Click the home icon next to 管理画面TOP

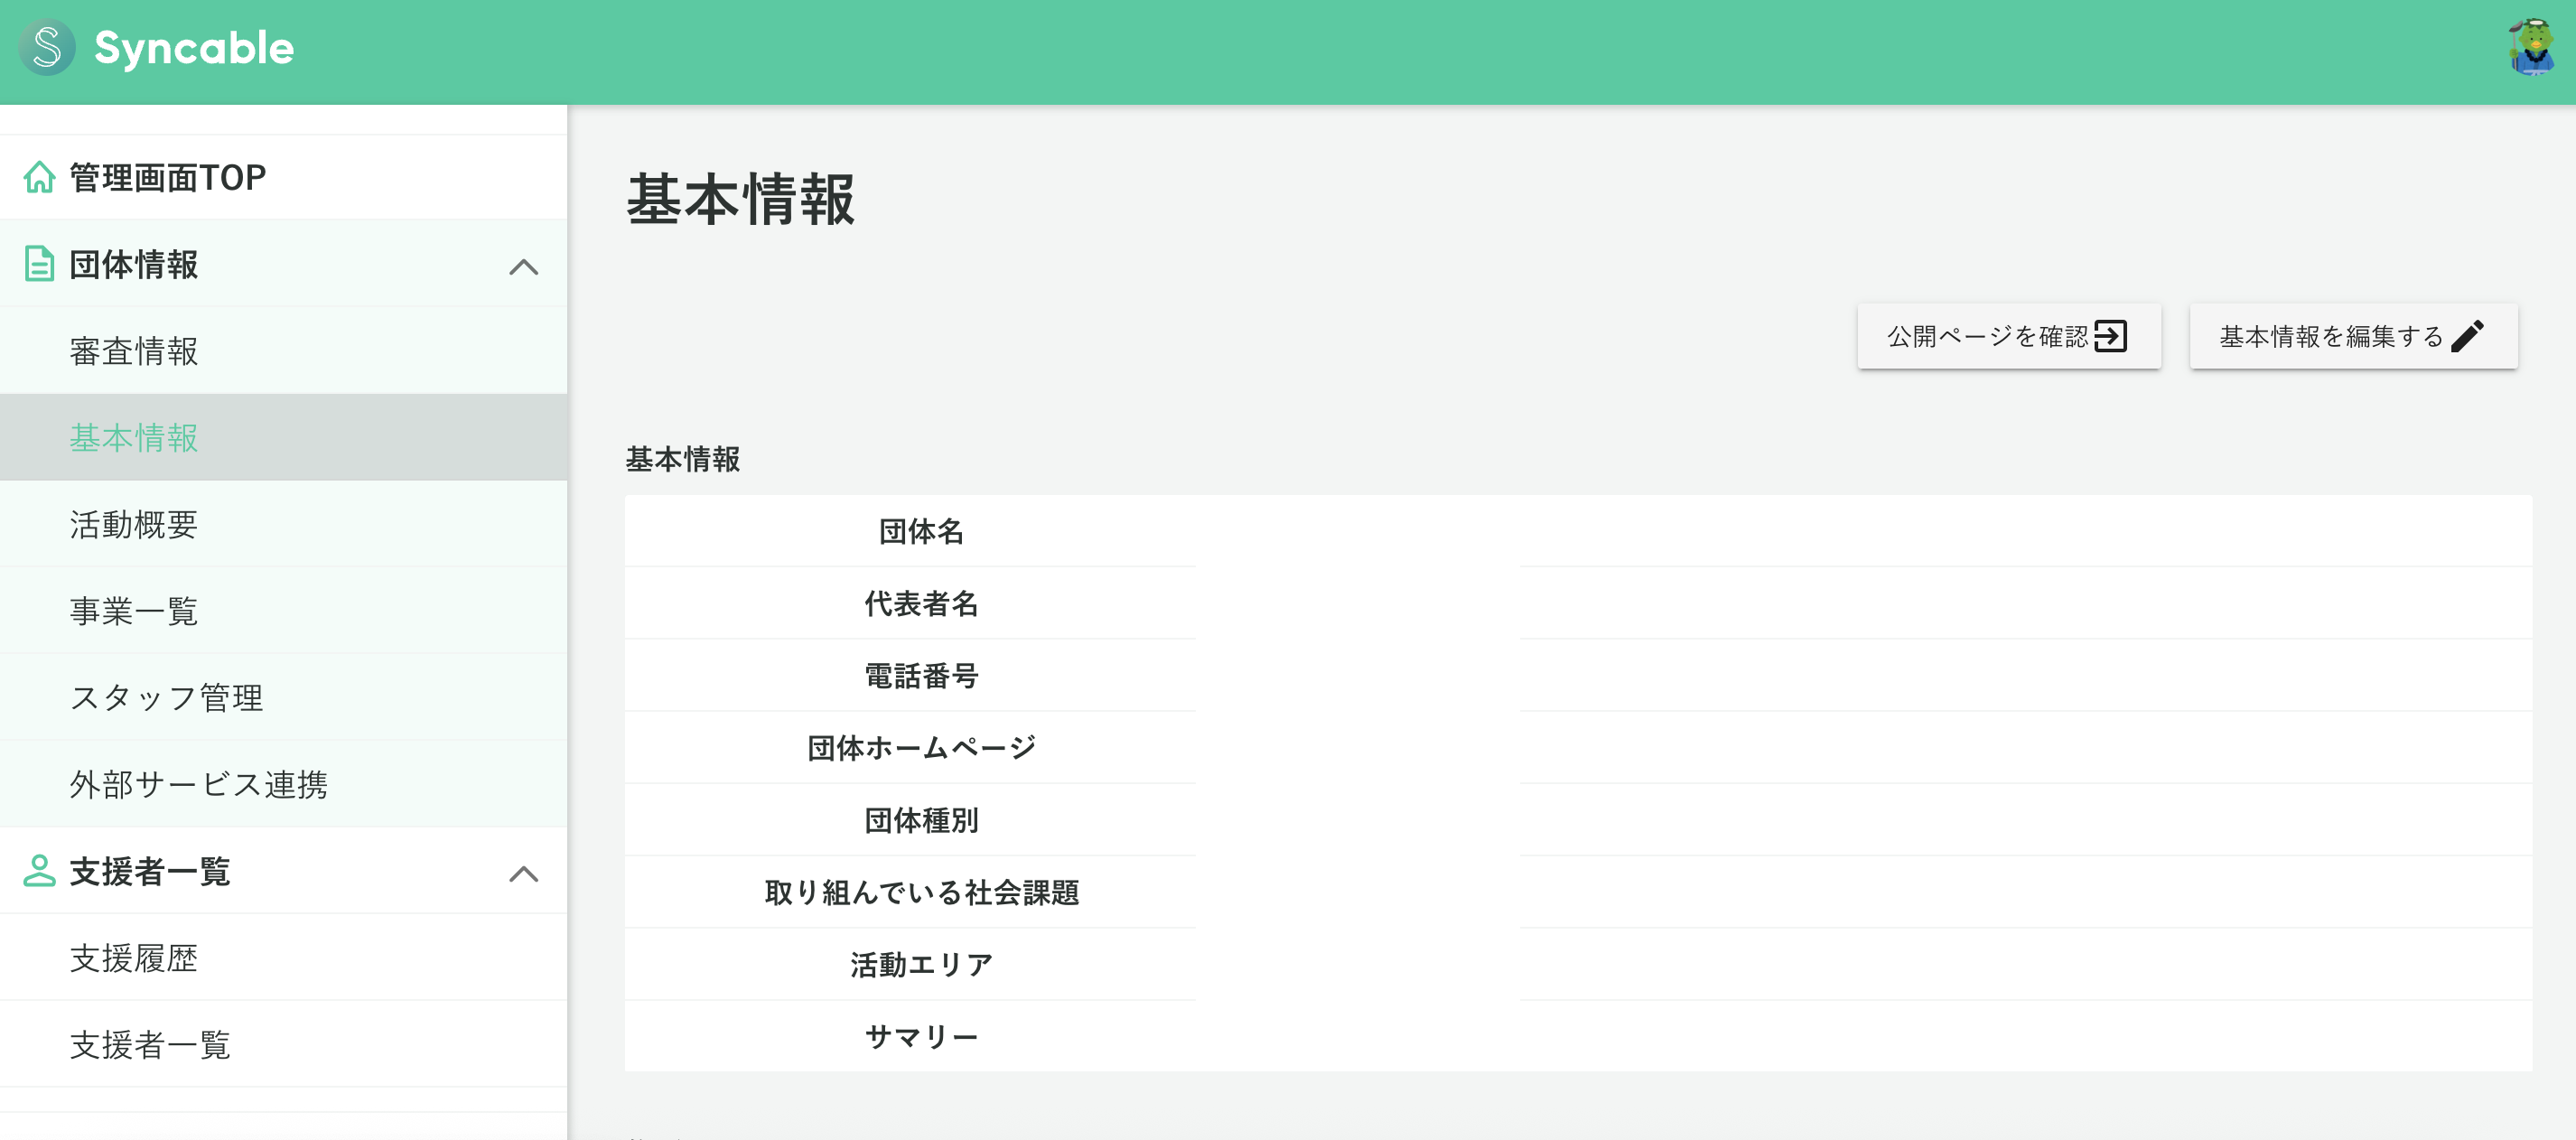coord(38,176)
